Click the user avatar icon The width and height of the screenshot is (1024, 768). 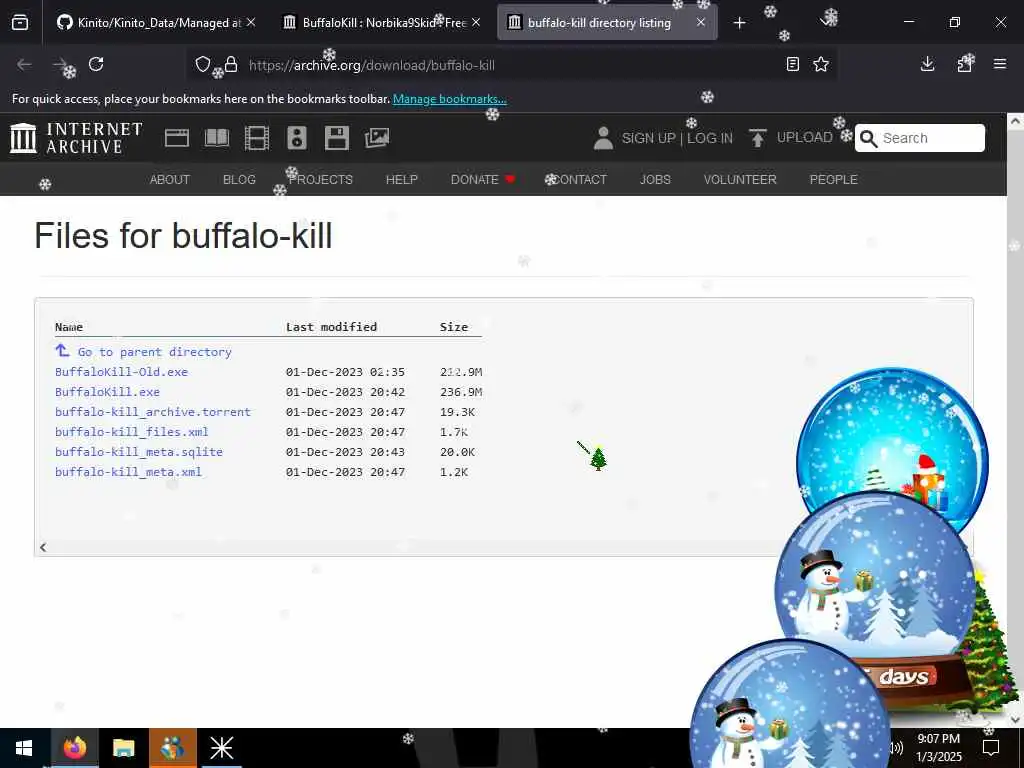click(x=603, y=138)
